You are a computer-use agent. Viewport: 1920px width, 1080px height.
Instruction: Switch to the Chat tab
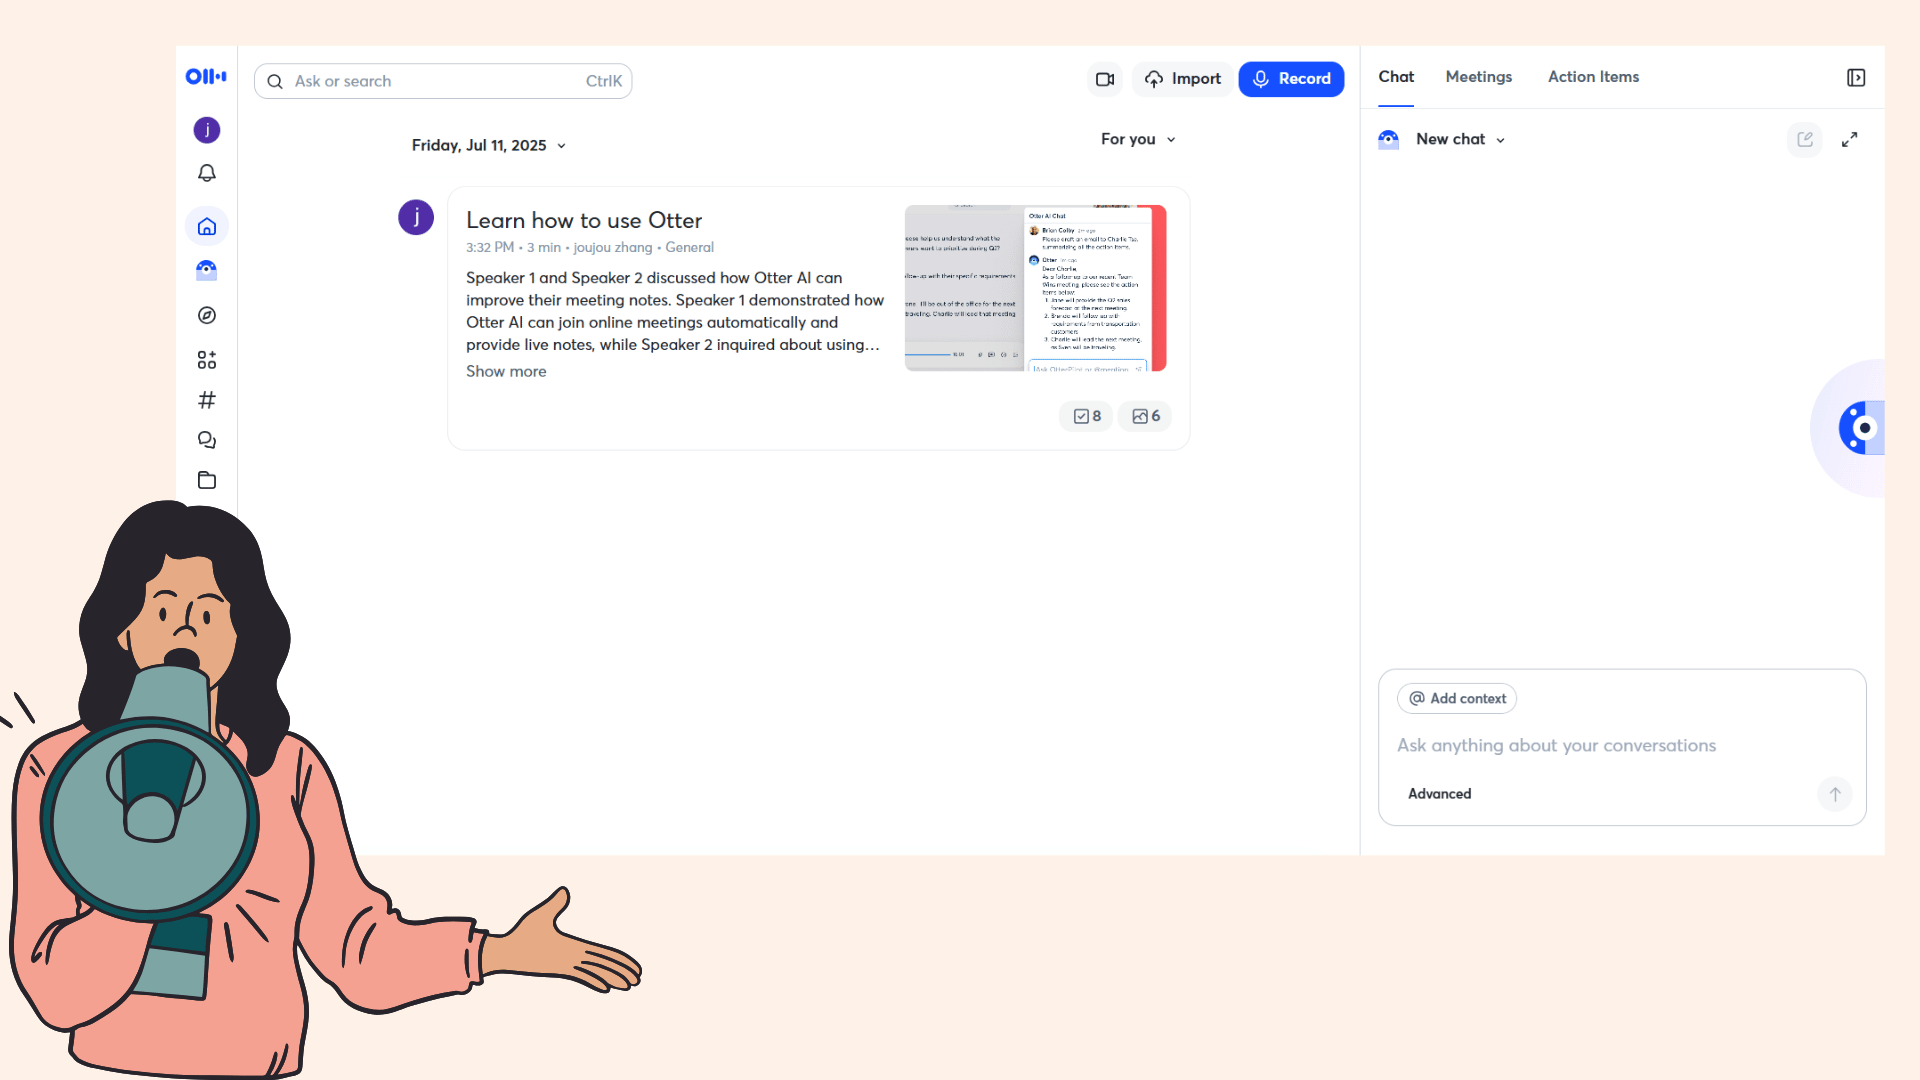coord(1396,77)
